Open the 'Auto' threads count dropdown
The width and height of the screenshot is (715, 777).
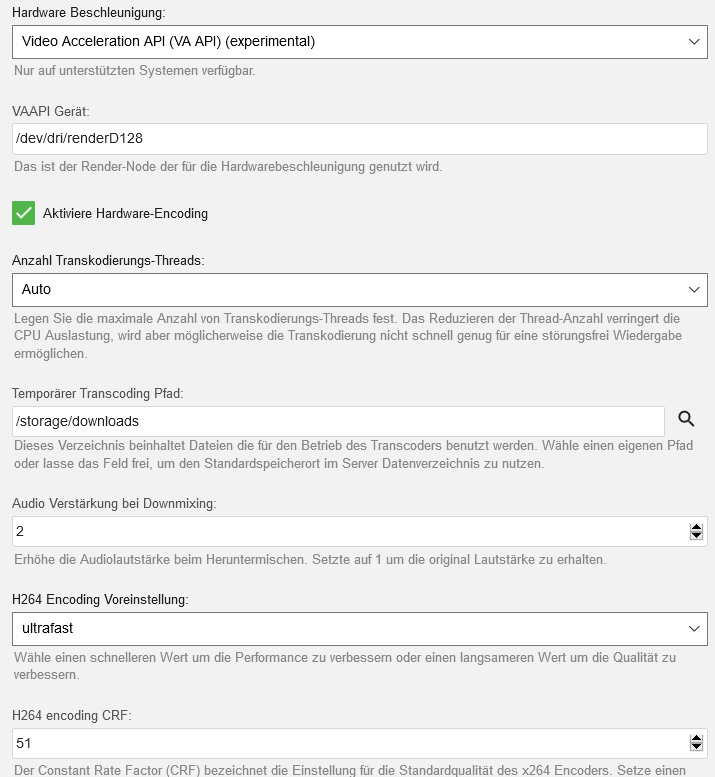[360, 290]
